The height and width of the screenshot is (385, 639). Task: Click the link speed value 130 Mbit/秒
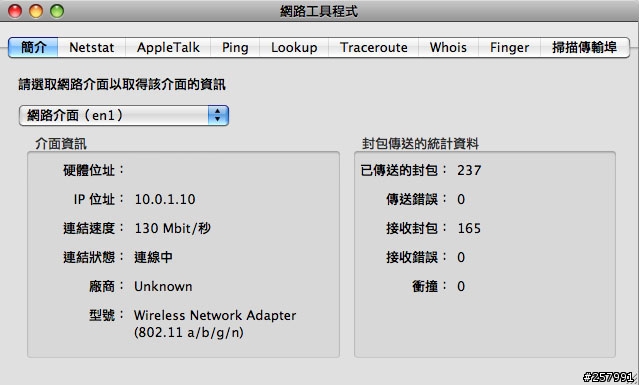tap(173, 228)
